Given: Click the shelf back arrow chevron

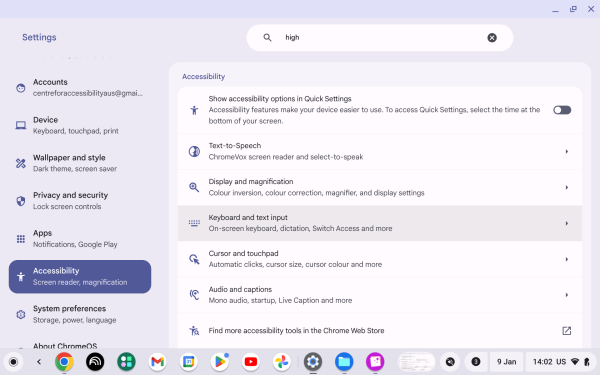Looking at the screenshot, I should [39, 362].
